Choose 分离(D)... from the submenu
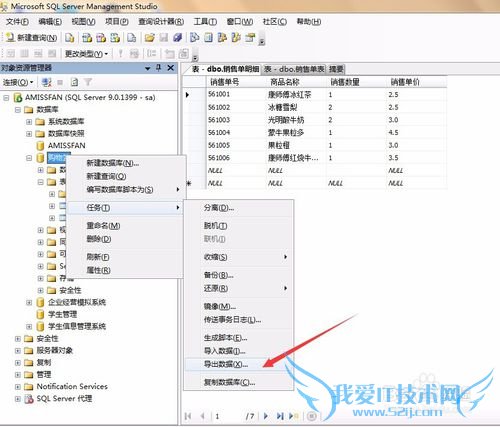Viewport: 500px width, 427px height. [x=238, y=208]
